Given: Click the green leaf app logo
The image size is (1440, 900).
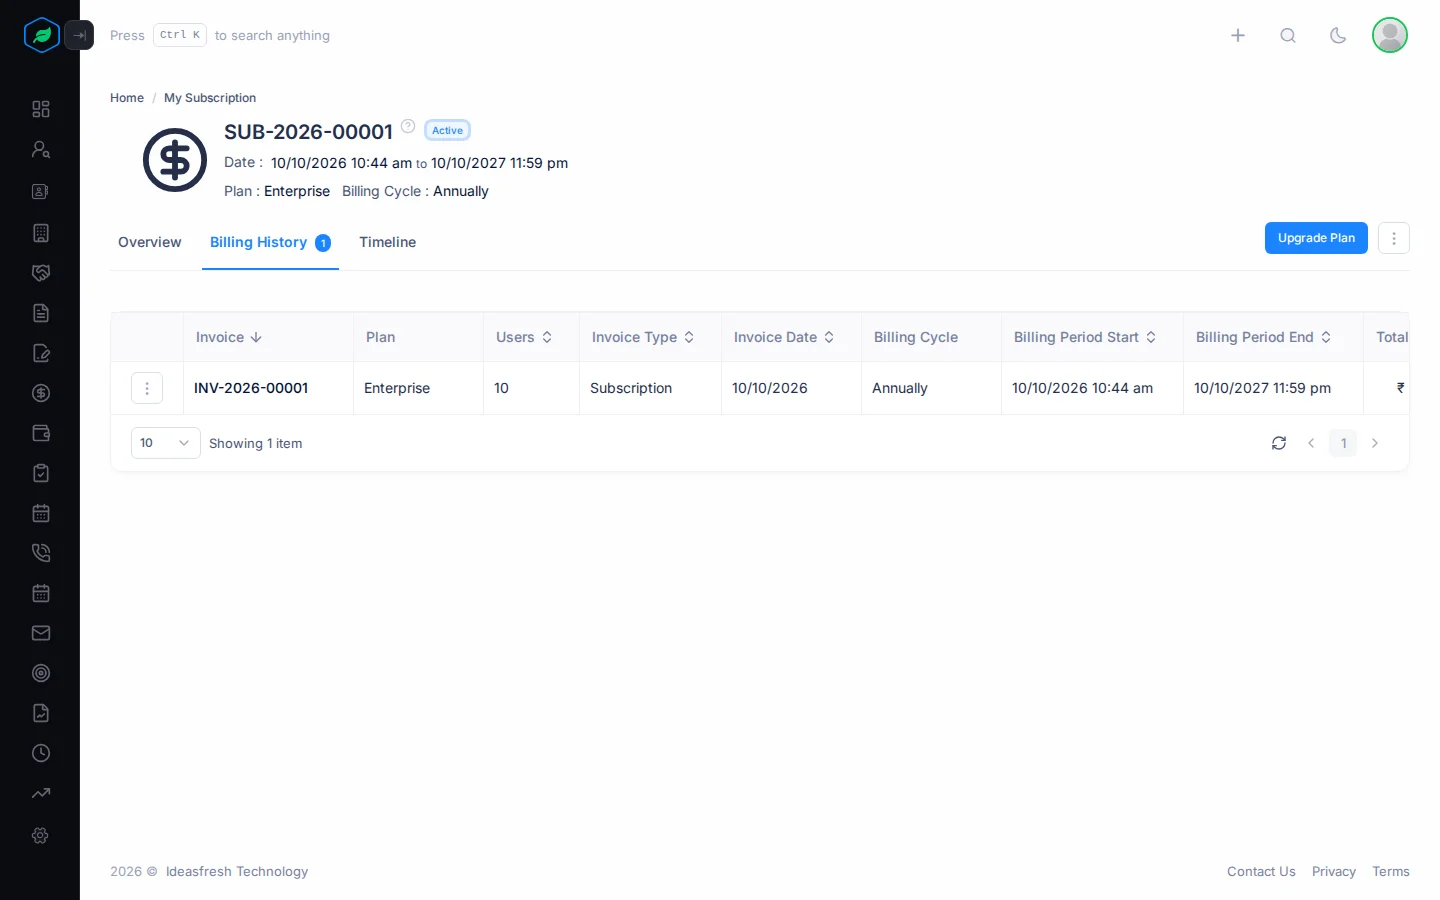Looking at the screenshot, I should point(42,35).
